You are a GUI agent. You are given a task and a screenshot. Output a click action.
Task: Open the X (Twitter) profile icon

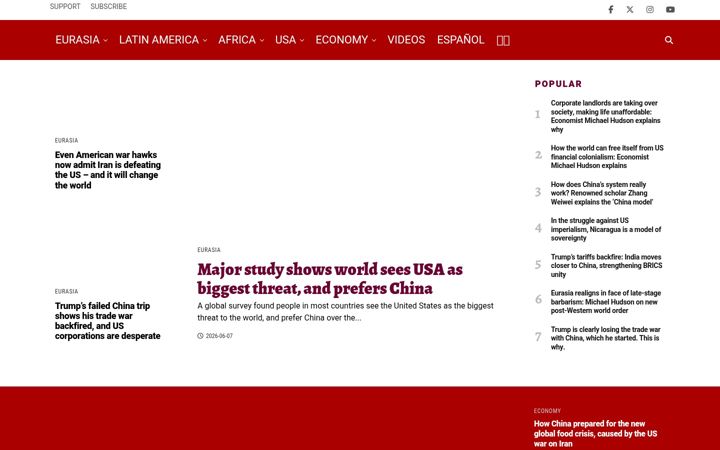tap(630, 10)
